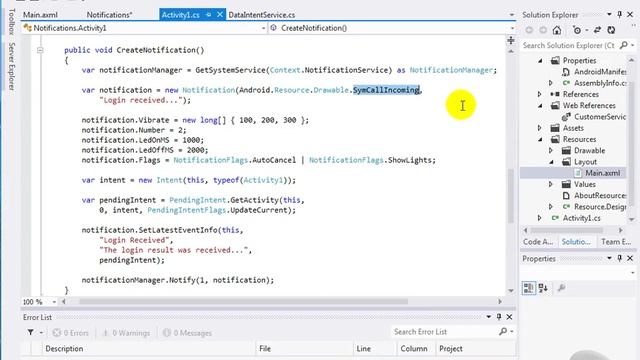Sort Error List by Line column
This screenshot has width=640, height=360.
(375, 349)
